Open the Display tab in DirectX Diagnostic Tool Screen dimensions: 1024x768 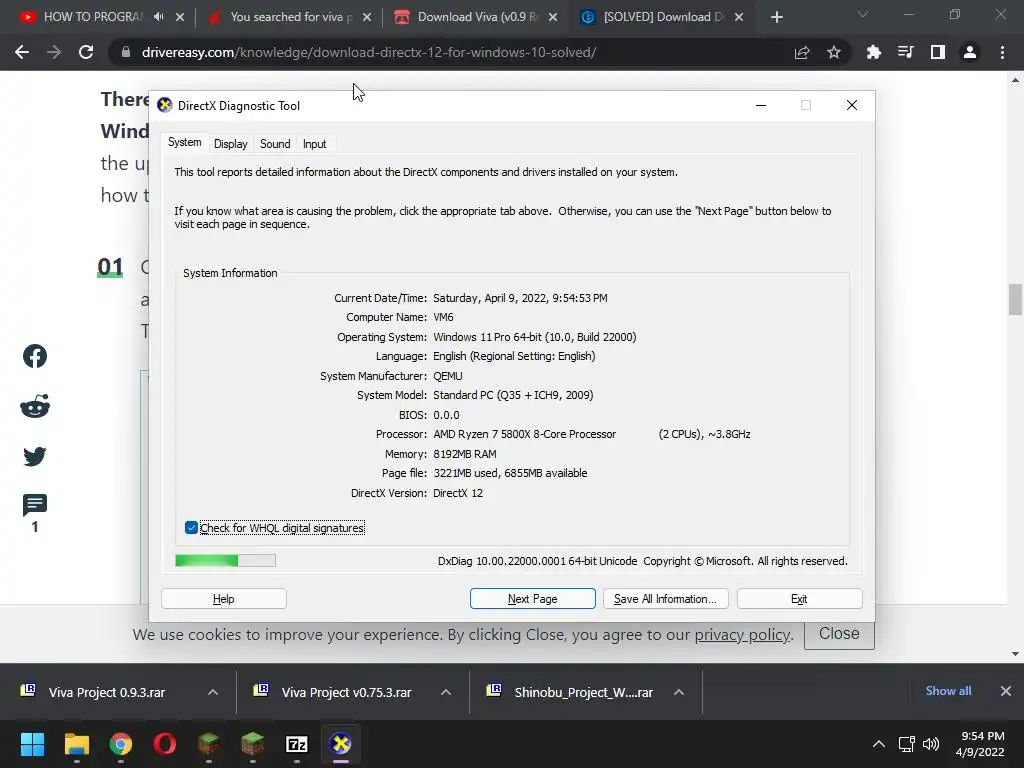[231, 144]
